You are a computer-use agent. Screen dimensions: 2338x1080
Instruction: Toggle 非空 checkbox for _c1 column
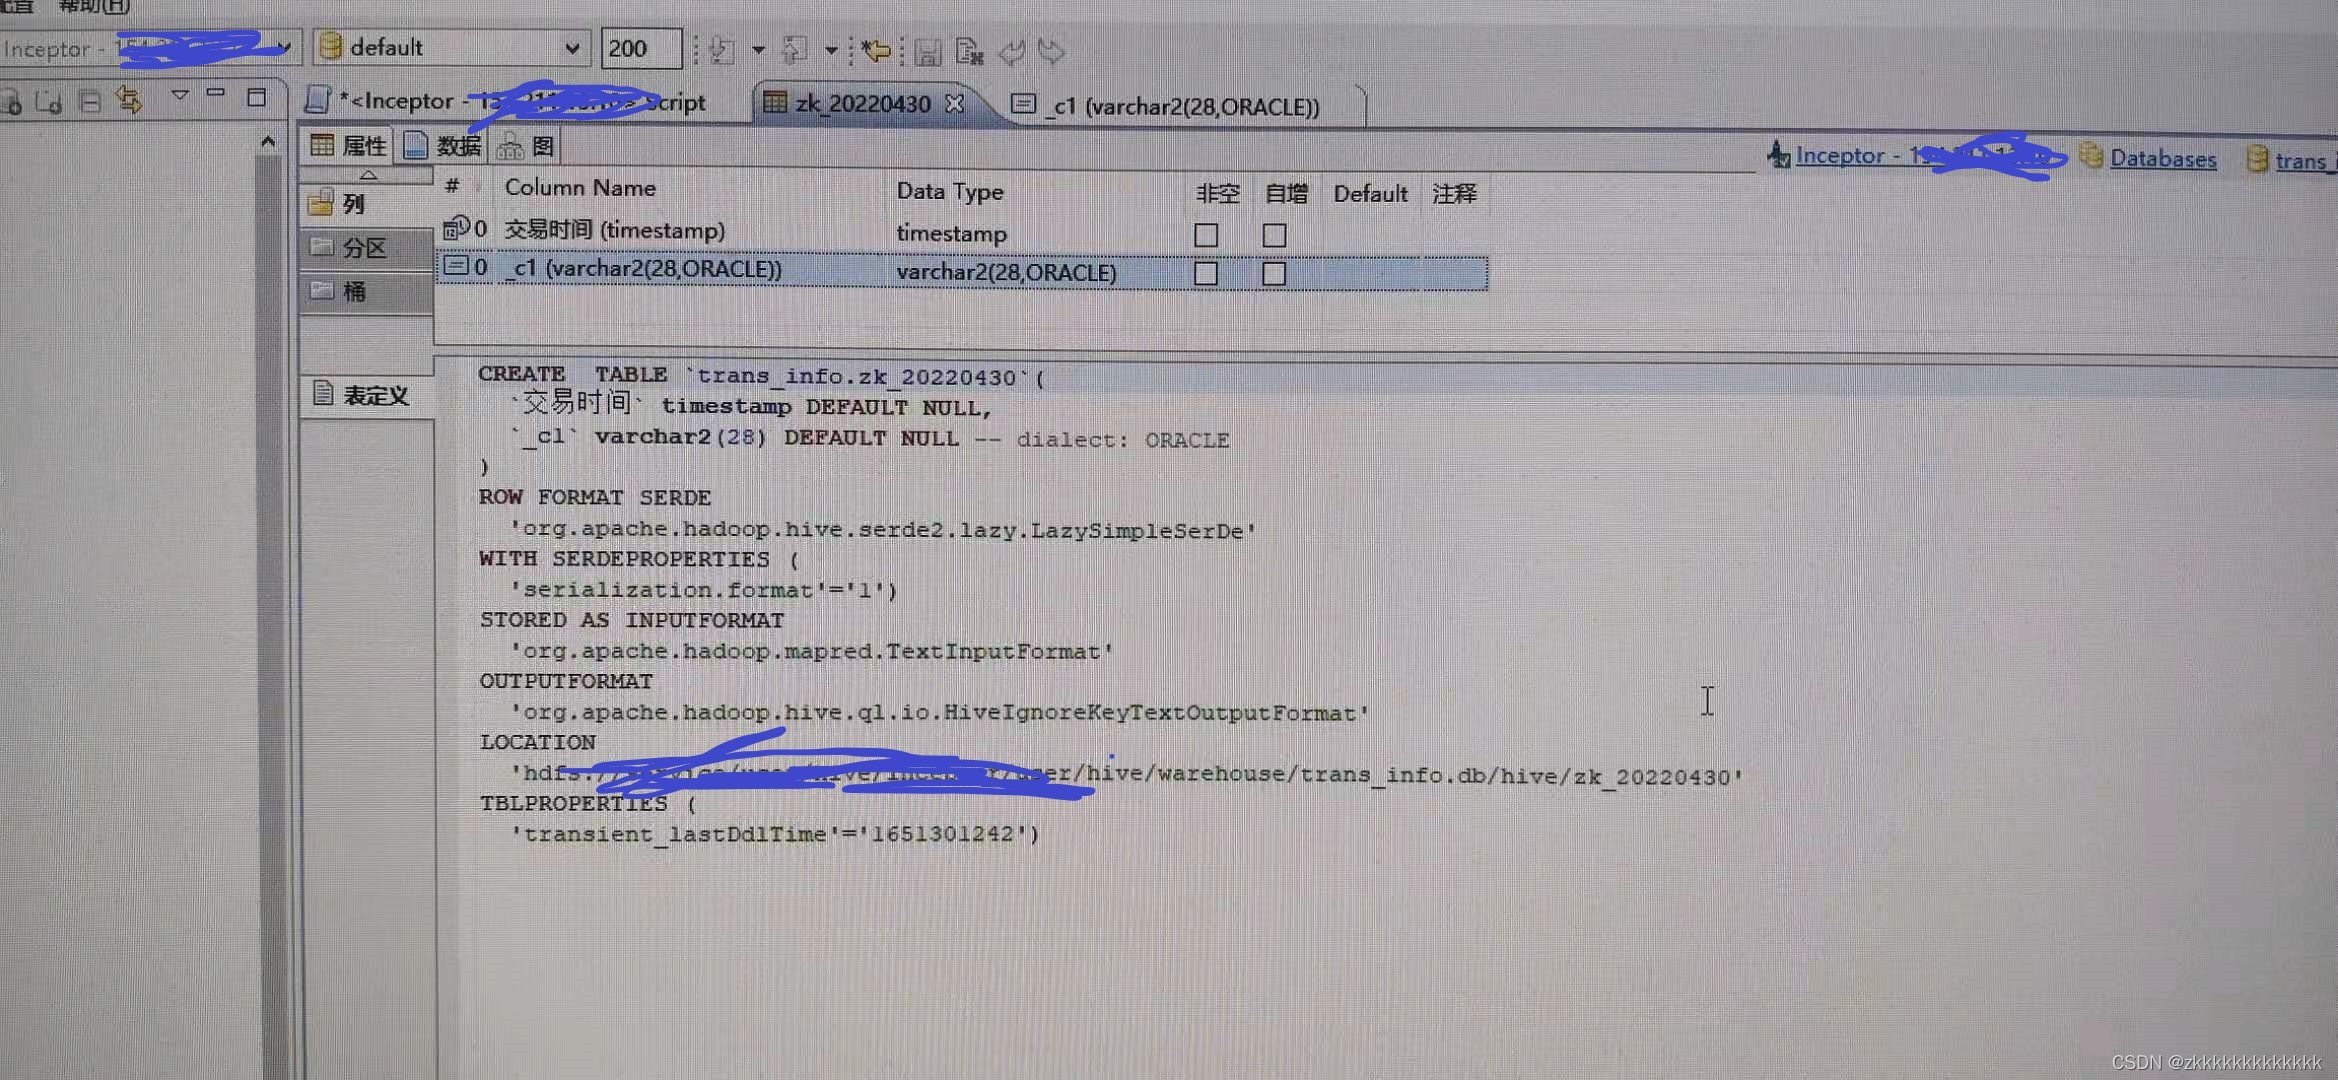pyautogui.click(x=1206, y=273)
